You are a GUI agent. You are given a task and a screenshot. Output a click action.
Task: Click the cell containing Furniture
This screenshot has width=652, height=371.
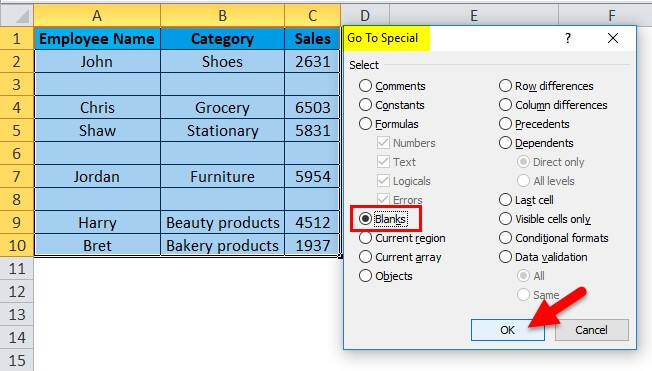[222, 177]
